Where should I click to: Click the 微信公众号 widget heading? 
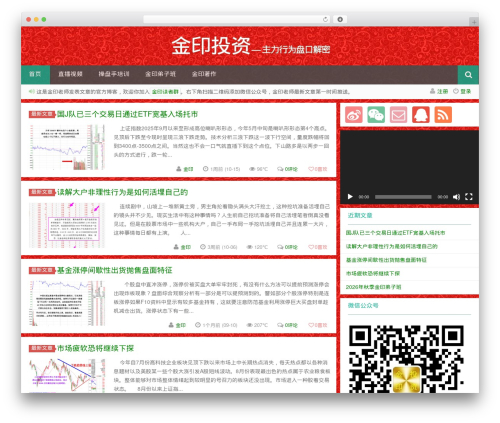363,306
